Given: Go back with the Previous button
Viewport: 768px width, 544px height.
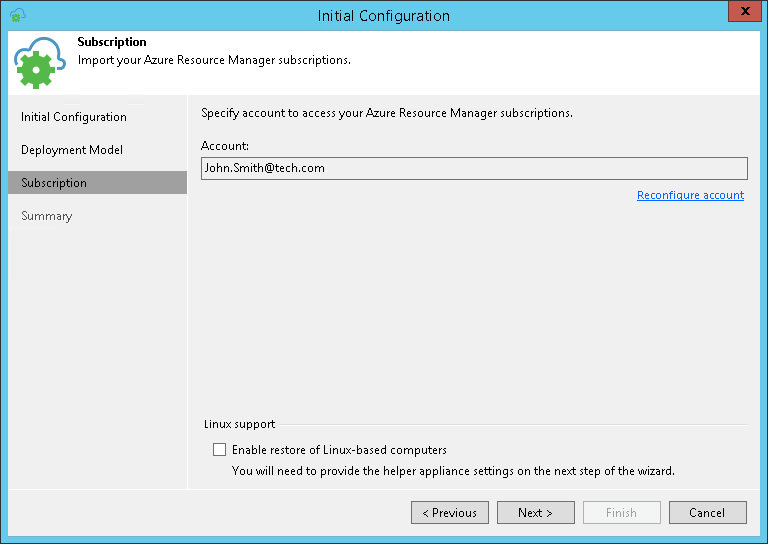Looking at the screenshot, I should click(450, 513).
